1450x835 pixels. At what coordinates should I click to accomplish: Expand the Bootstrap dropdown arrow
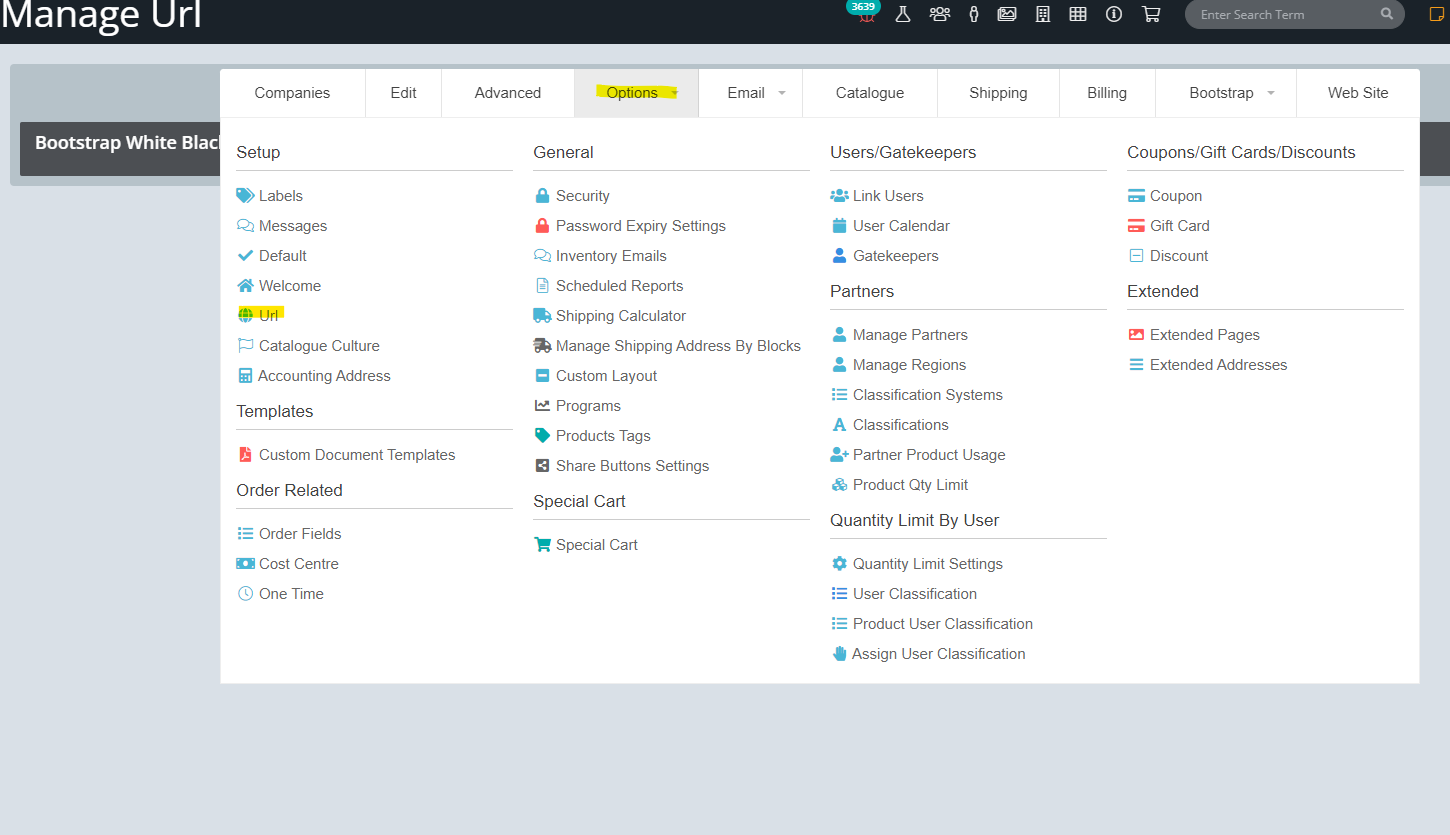point(1271,94)
